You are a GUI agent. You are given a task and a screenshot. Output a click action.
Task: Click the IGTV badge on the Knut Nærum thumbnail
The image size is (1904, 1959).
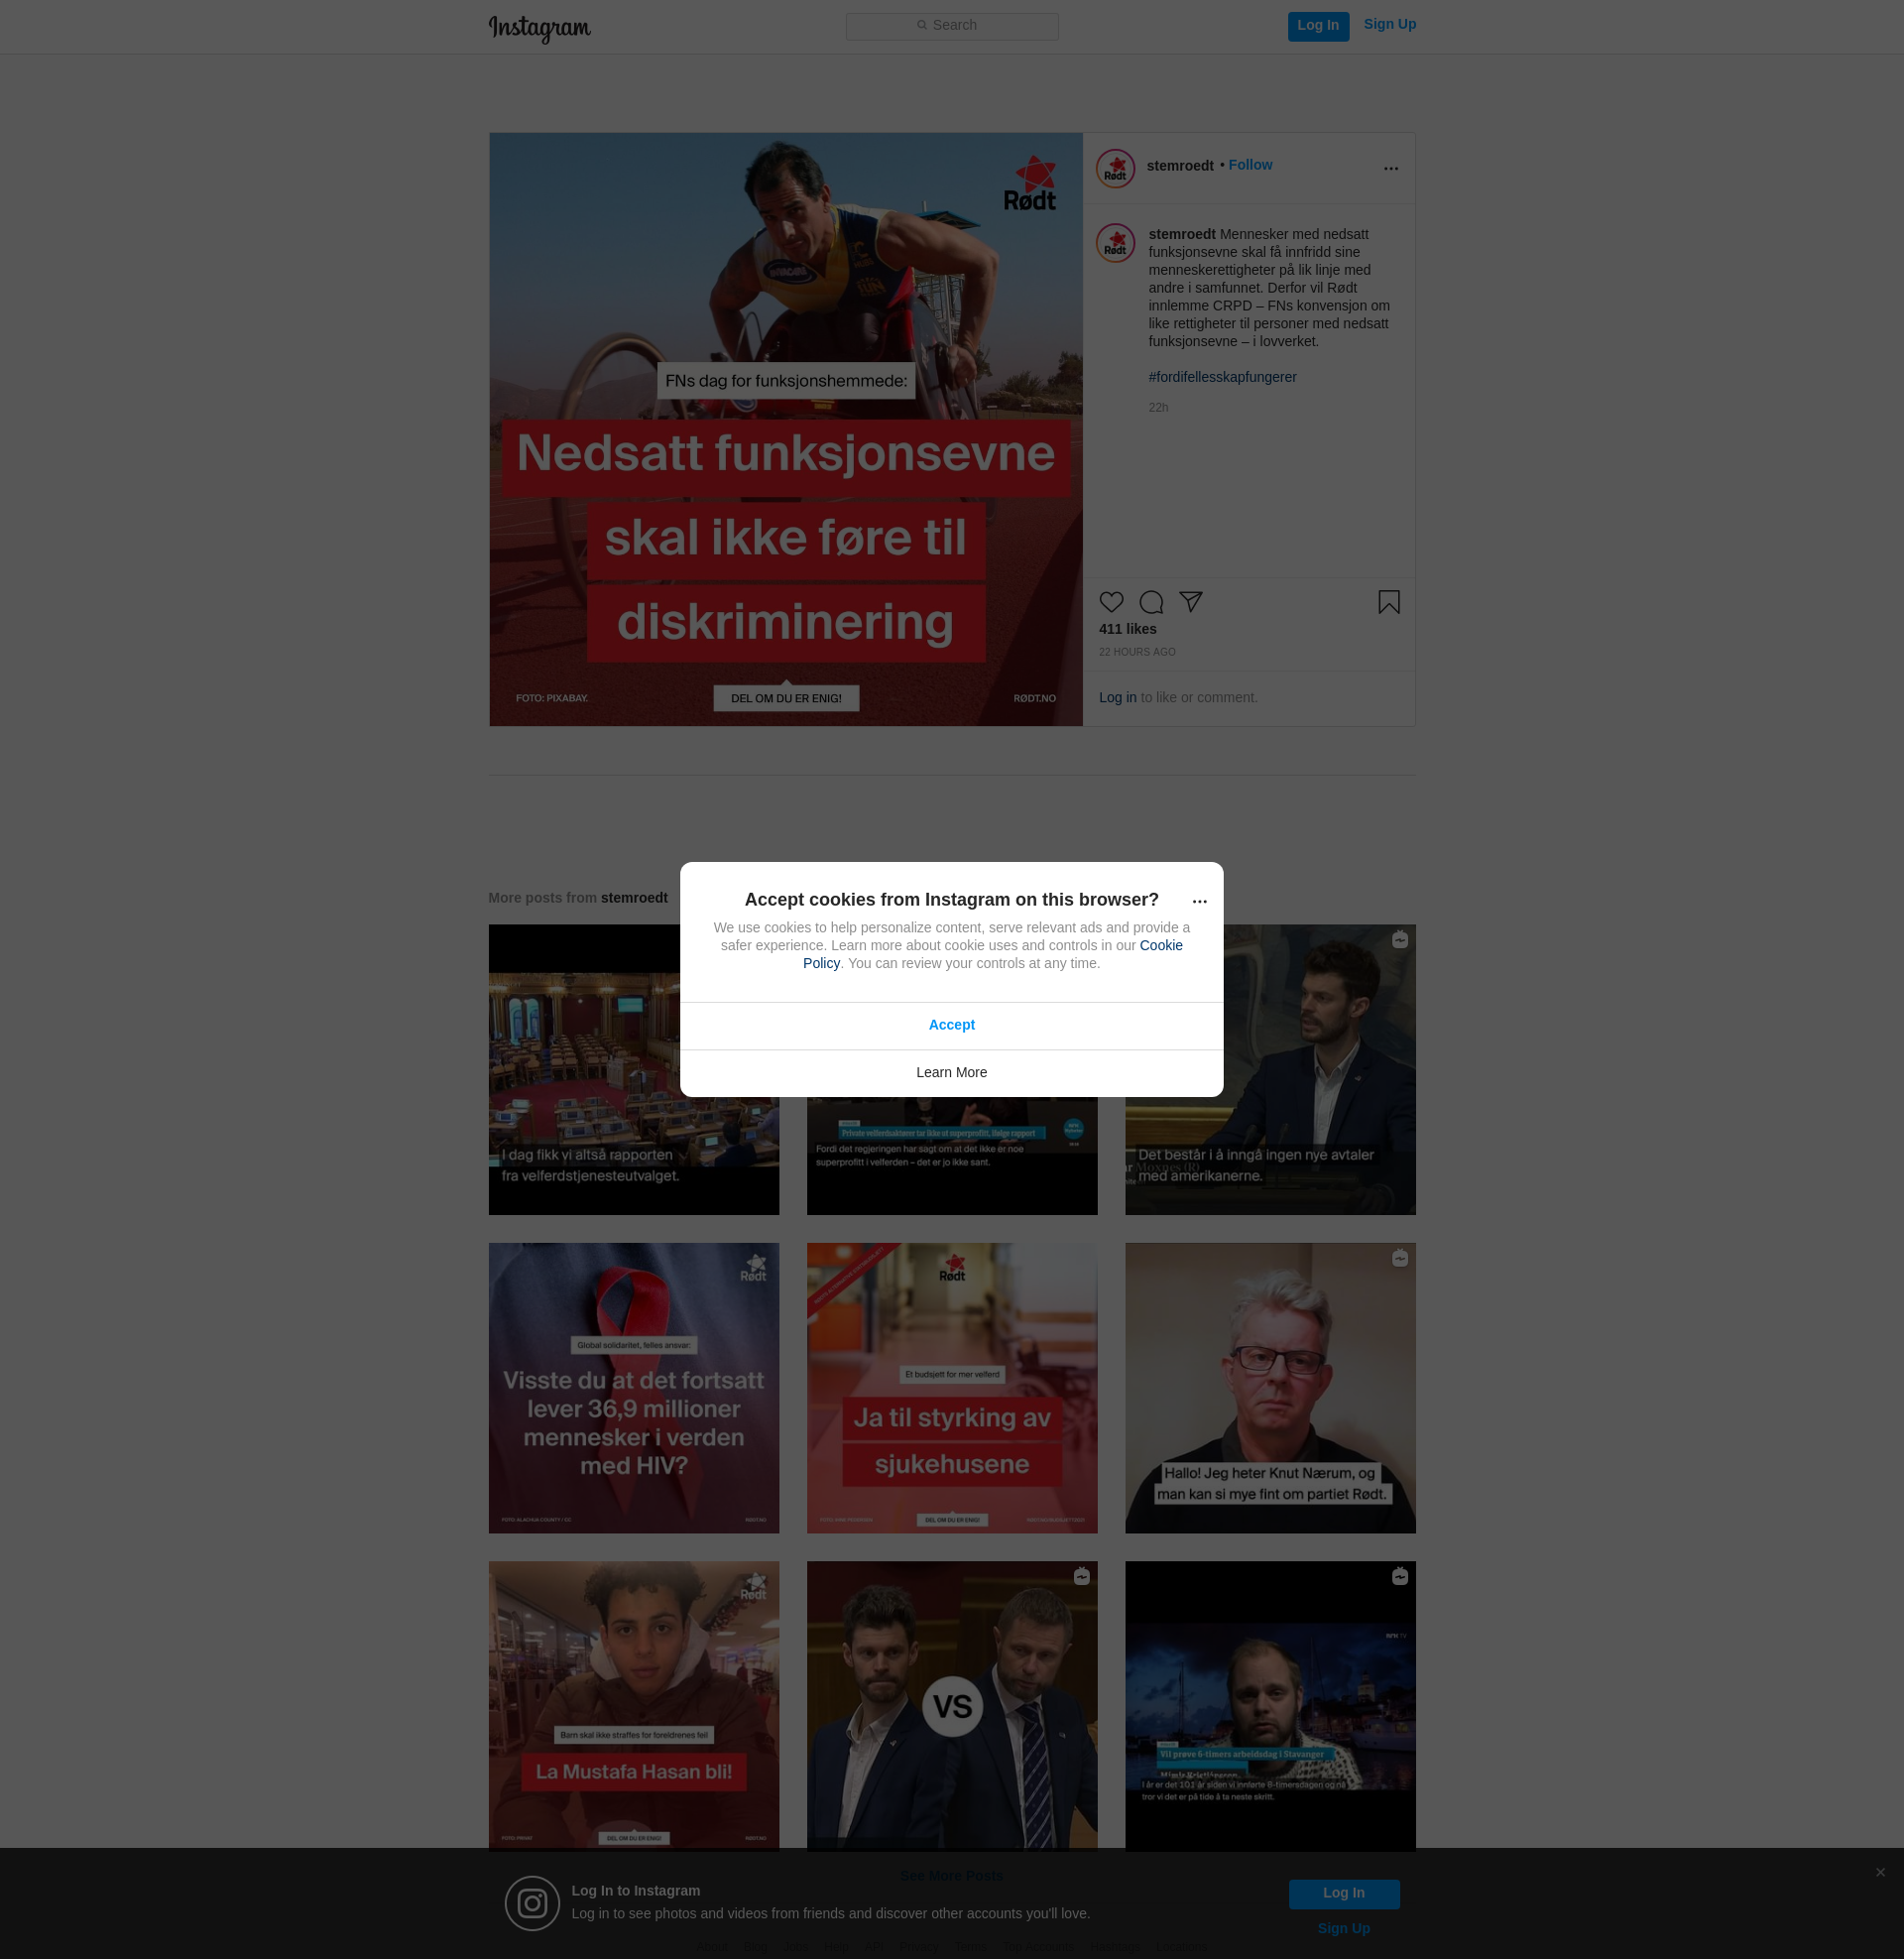1400,1259
